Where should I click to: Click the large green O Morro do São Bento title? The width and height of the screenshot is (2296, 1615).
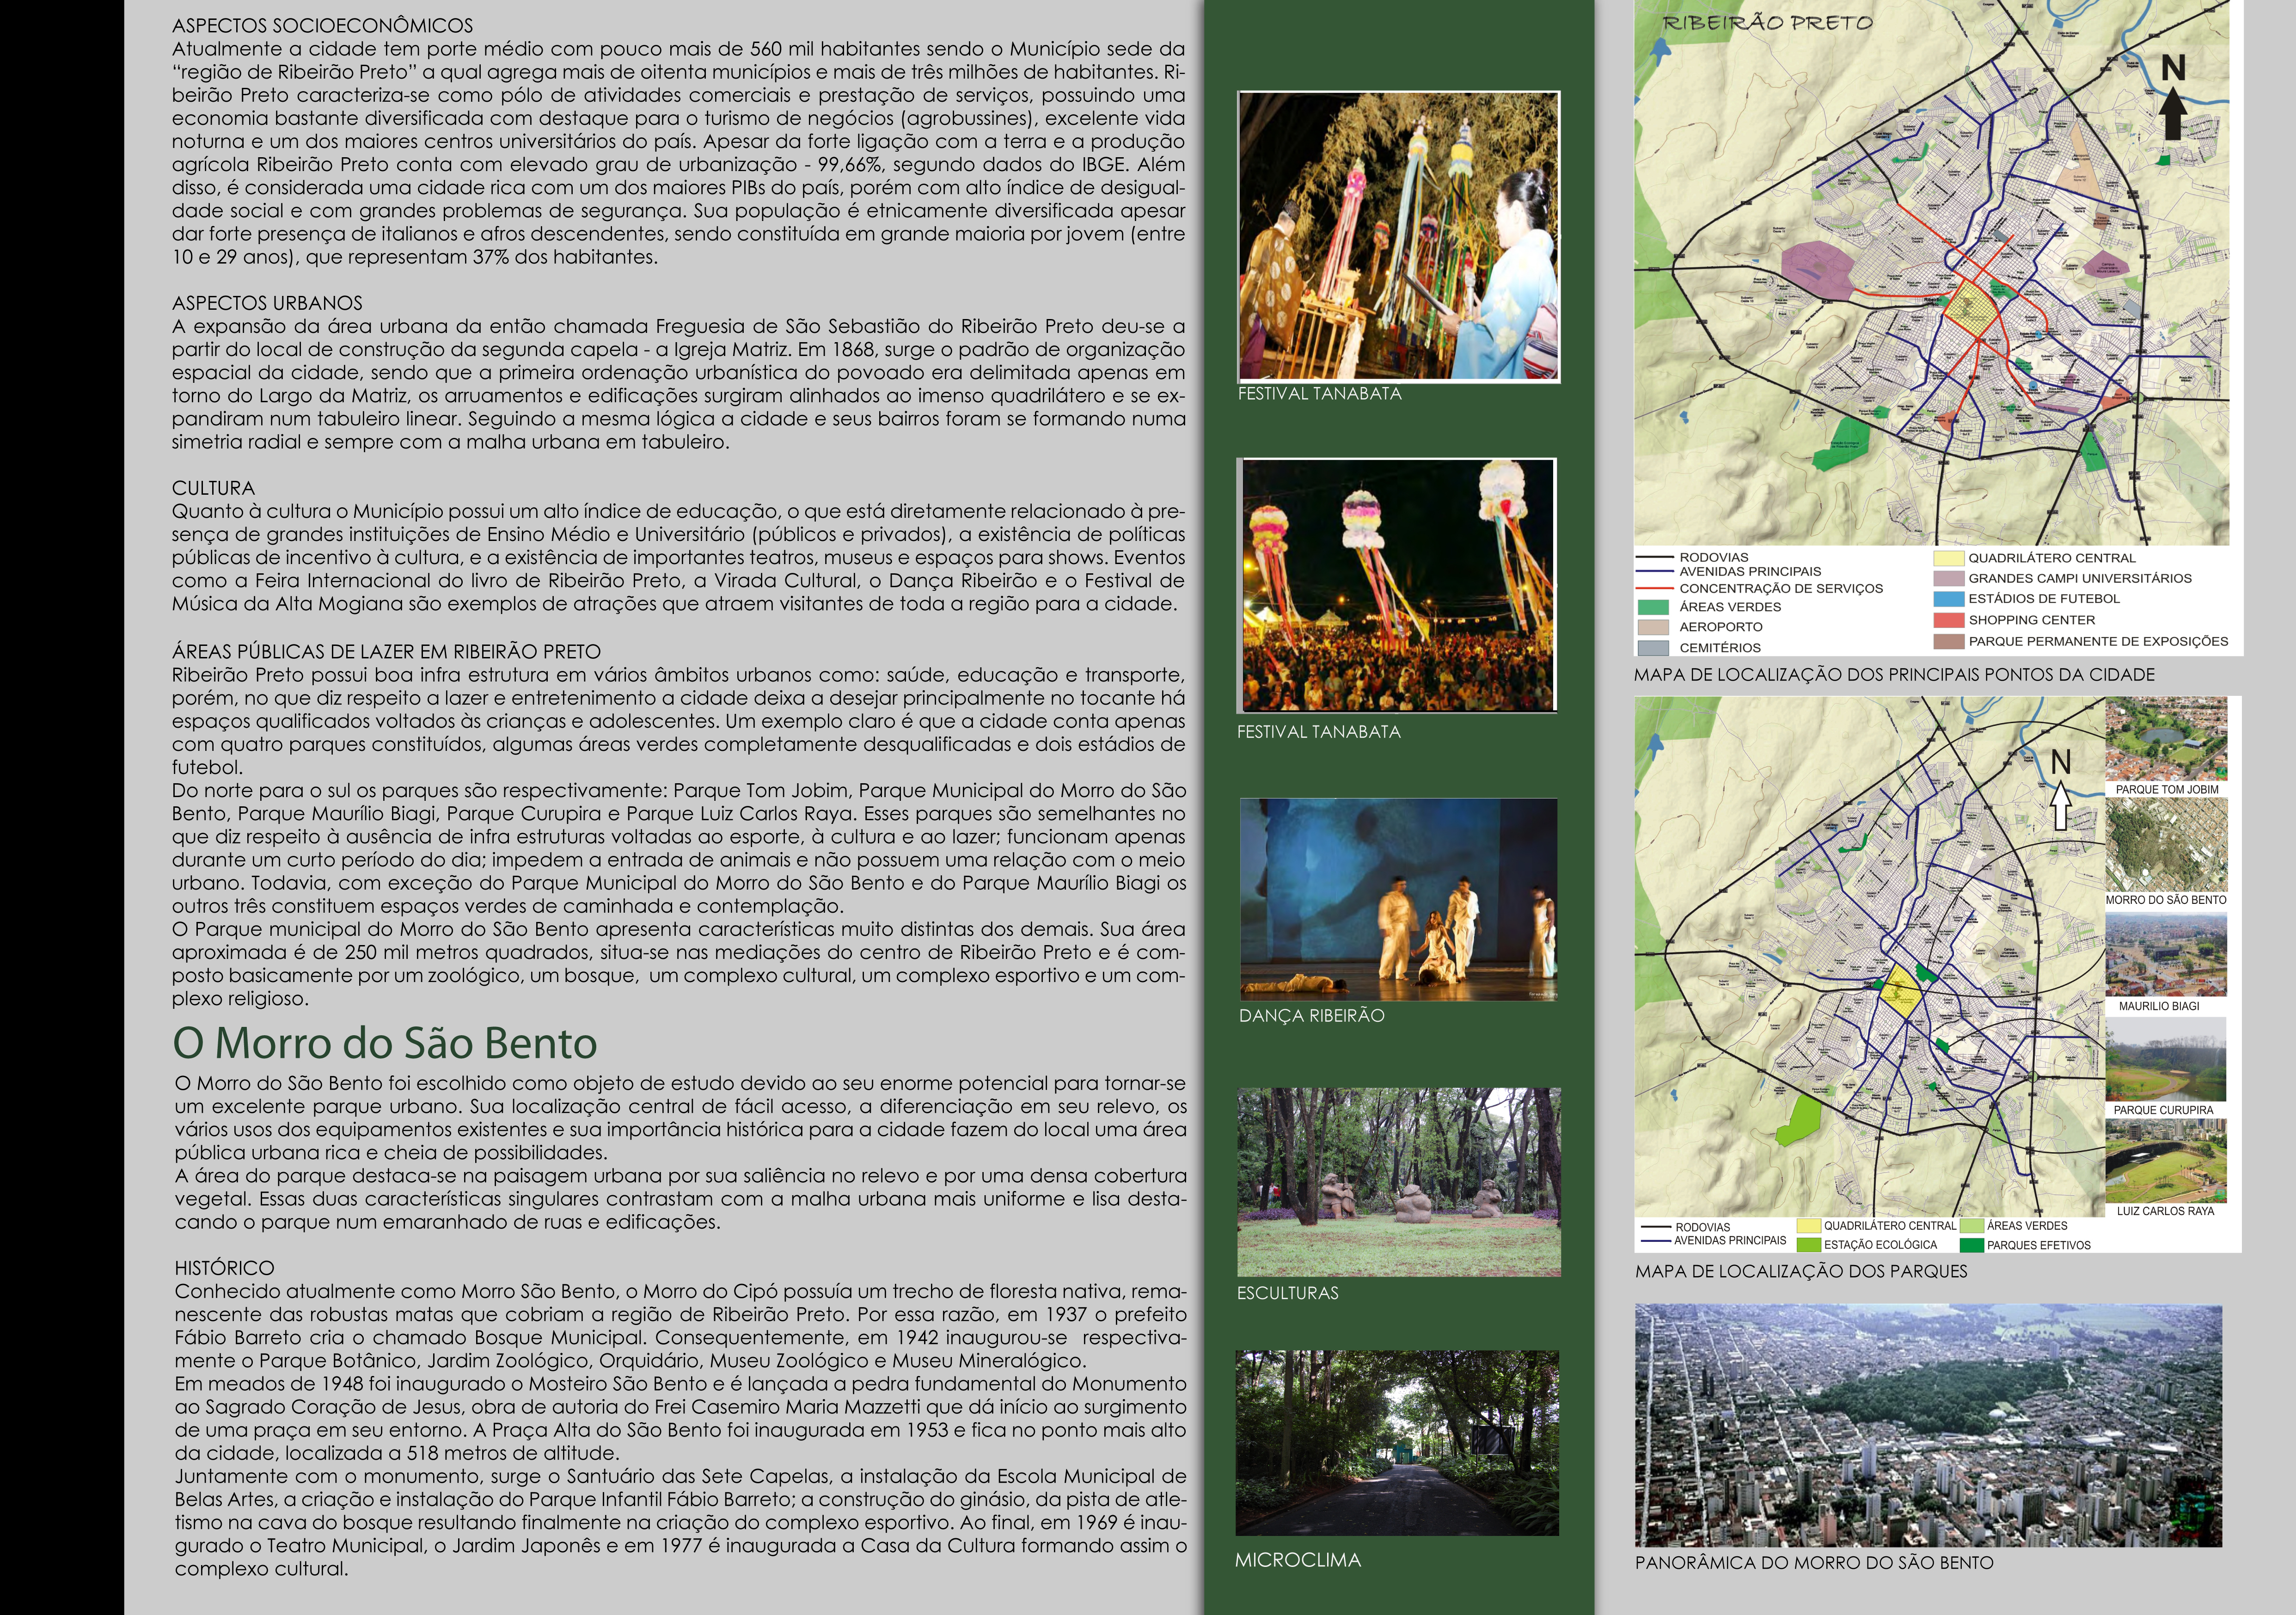(x=385, y=1043)
